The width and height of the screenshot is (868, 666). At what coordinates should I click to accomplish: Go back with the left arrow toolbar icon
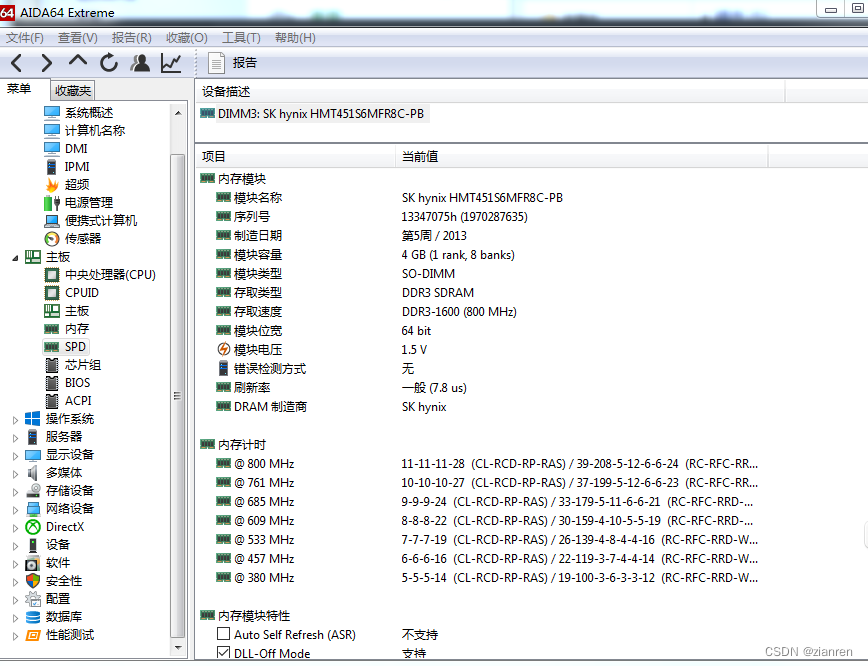(x=17, y=63)
